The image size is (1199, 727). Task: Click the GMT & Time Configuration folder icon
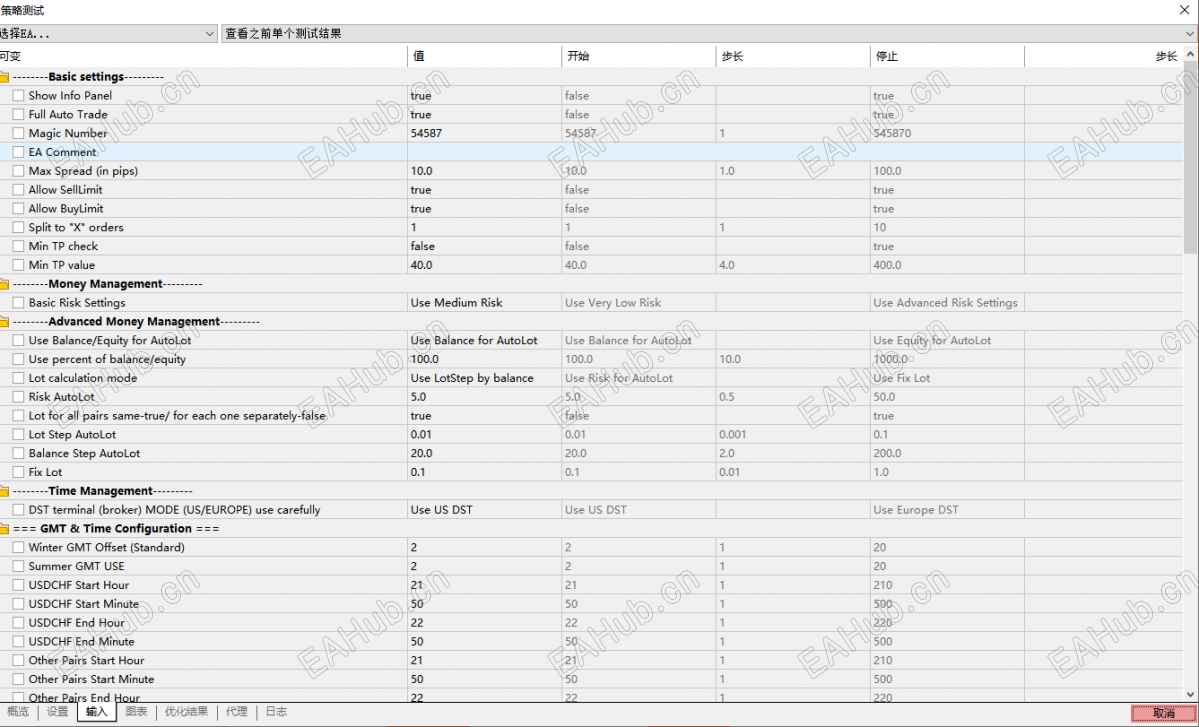[4, 529]
